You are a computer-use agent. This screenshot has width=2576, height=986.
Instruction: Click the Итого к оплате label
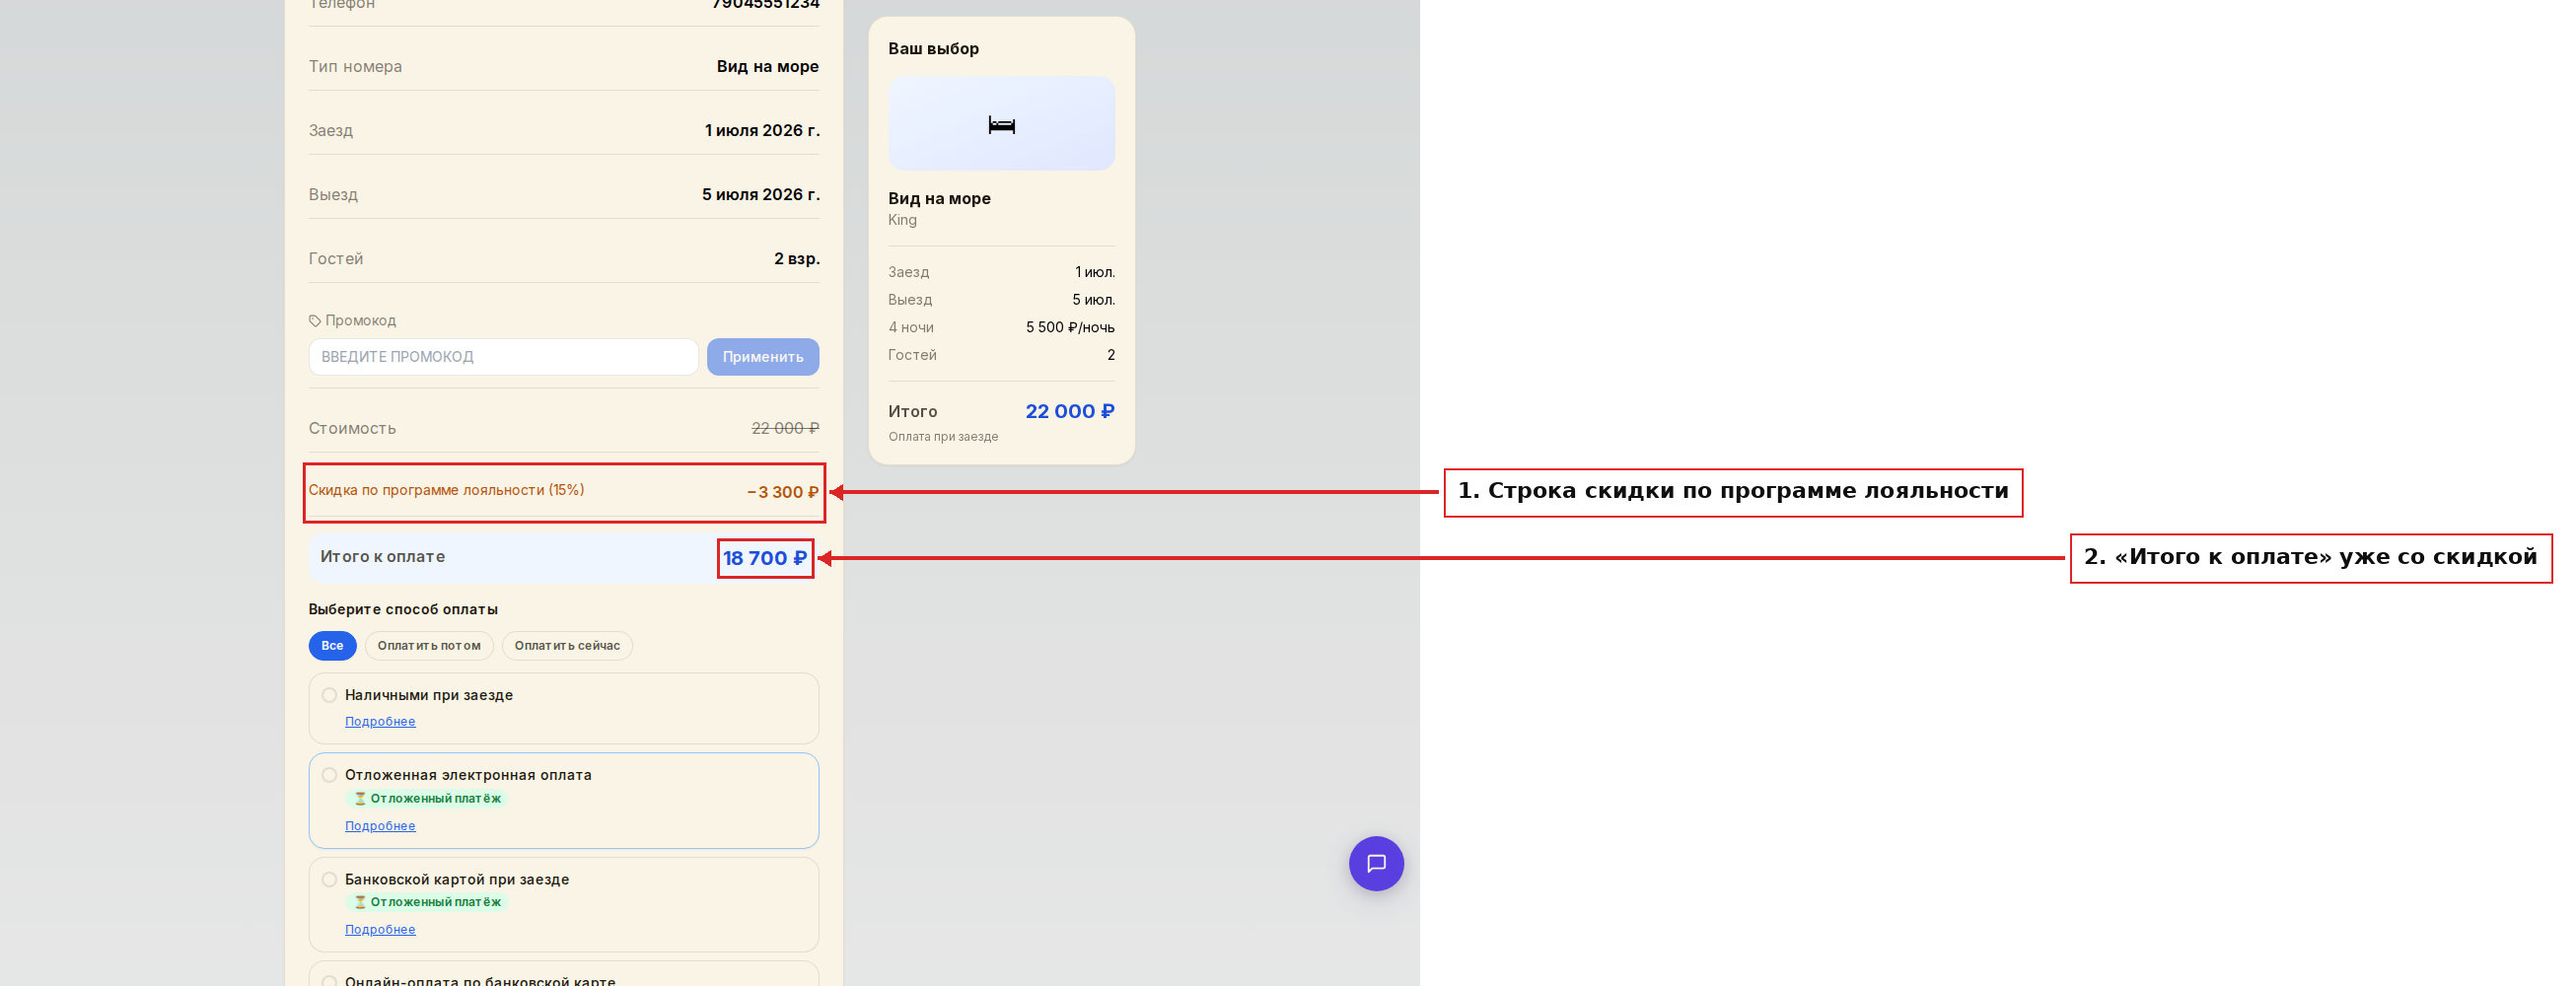tap(382, 556)
